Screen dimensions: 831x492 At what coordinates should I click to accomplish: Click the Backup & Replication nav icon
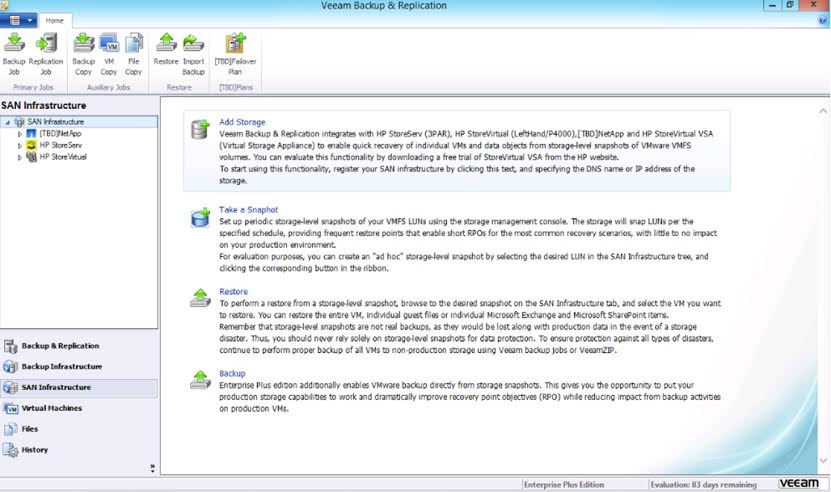[10, 347]
